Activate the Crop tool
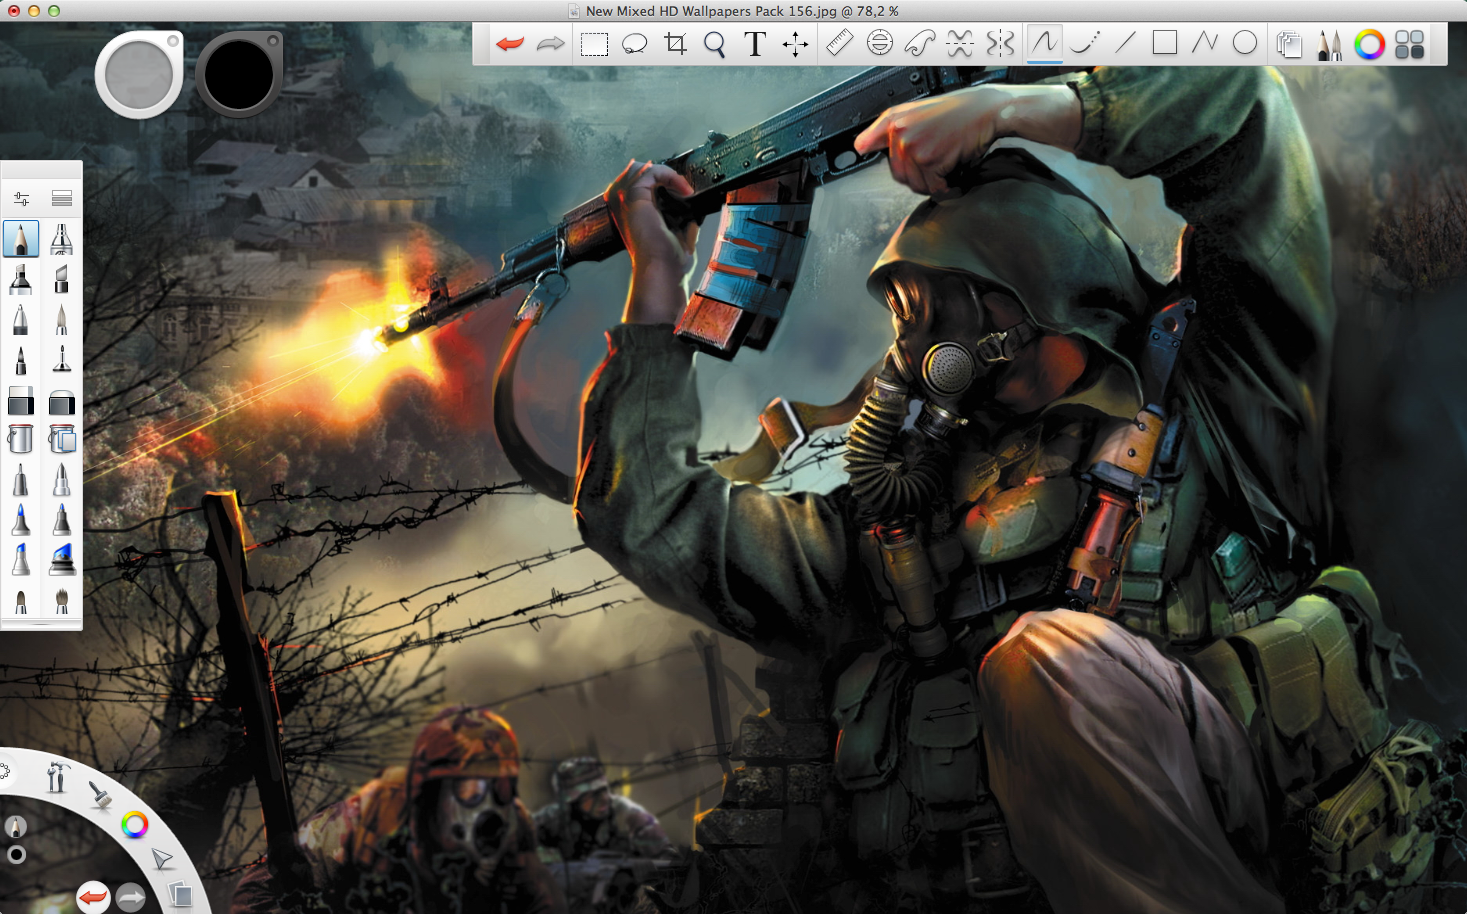Viewport: 1467px width, 914px height. pos(676,44)
